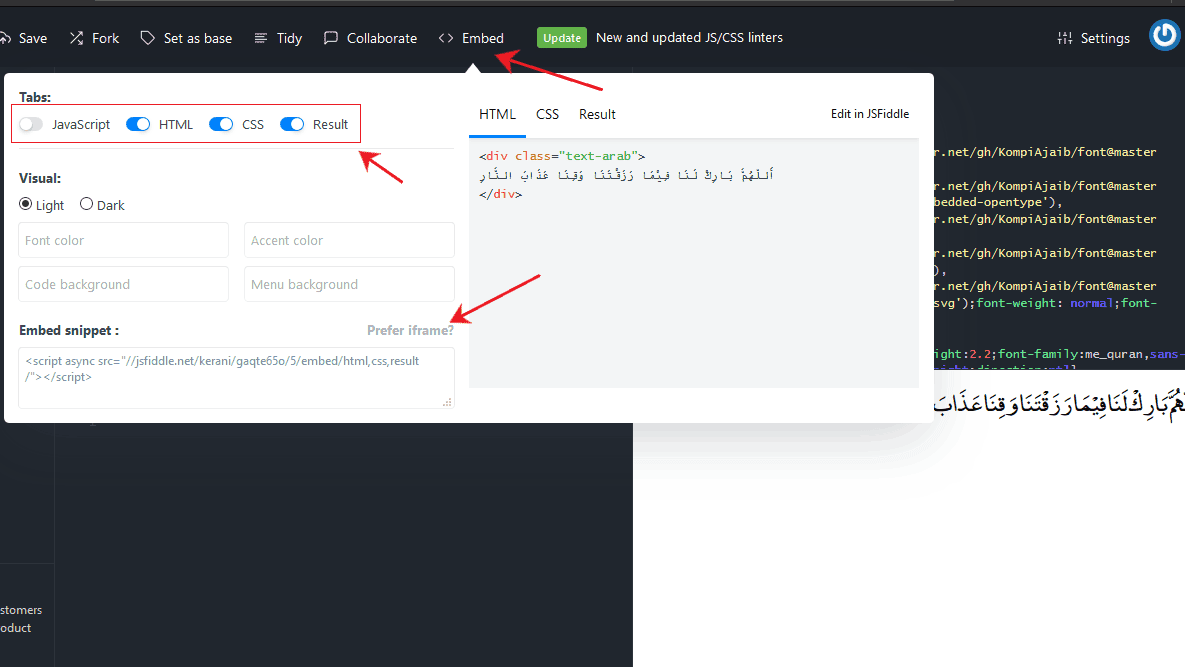The height and width of the screenshot is (667, 1185).
Task: Click bedded-opentype CSS code line
Action: pos(998,202)
